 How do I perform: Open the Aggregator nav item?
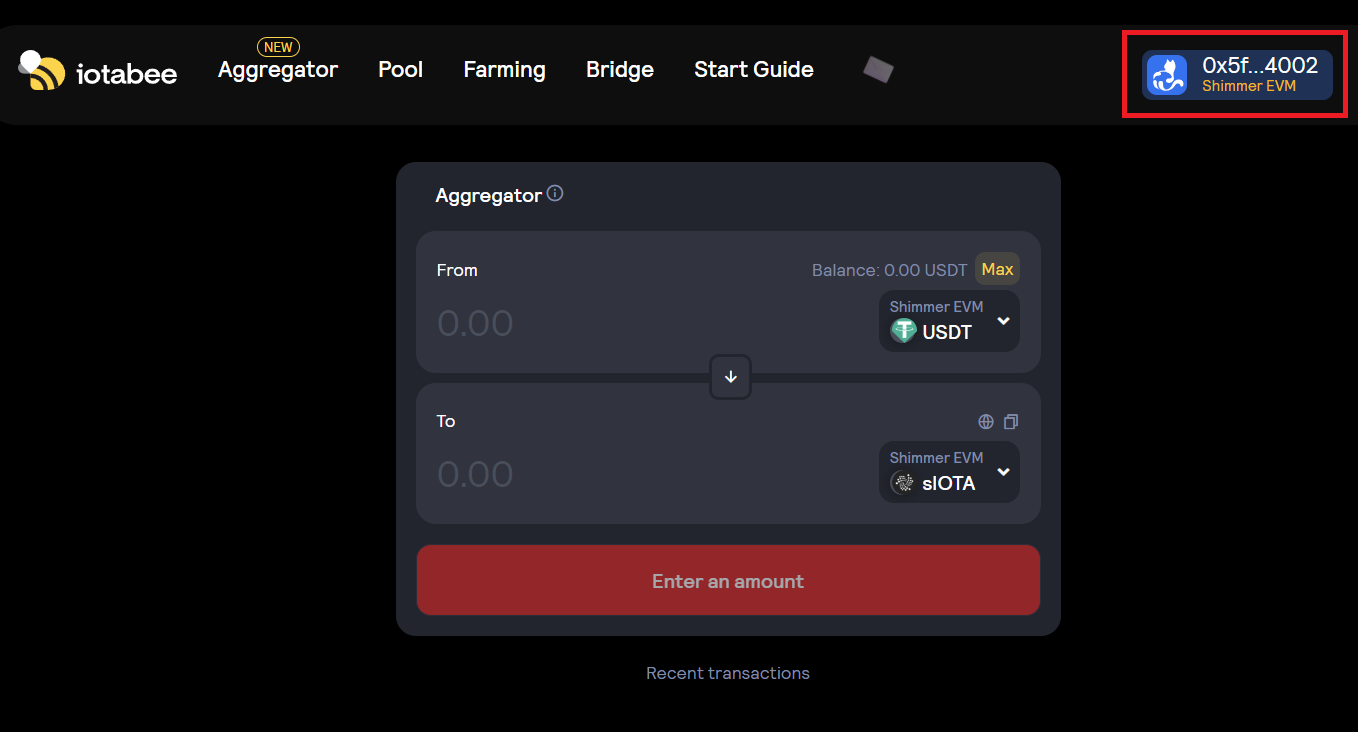coord(278,70)
